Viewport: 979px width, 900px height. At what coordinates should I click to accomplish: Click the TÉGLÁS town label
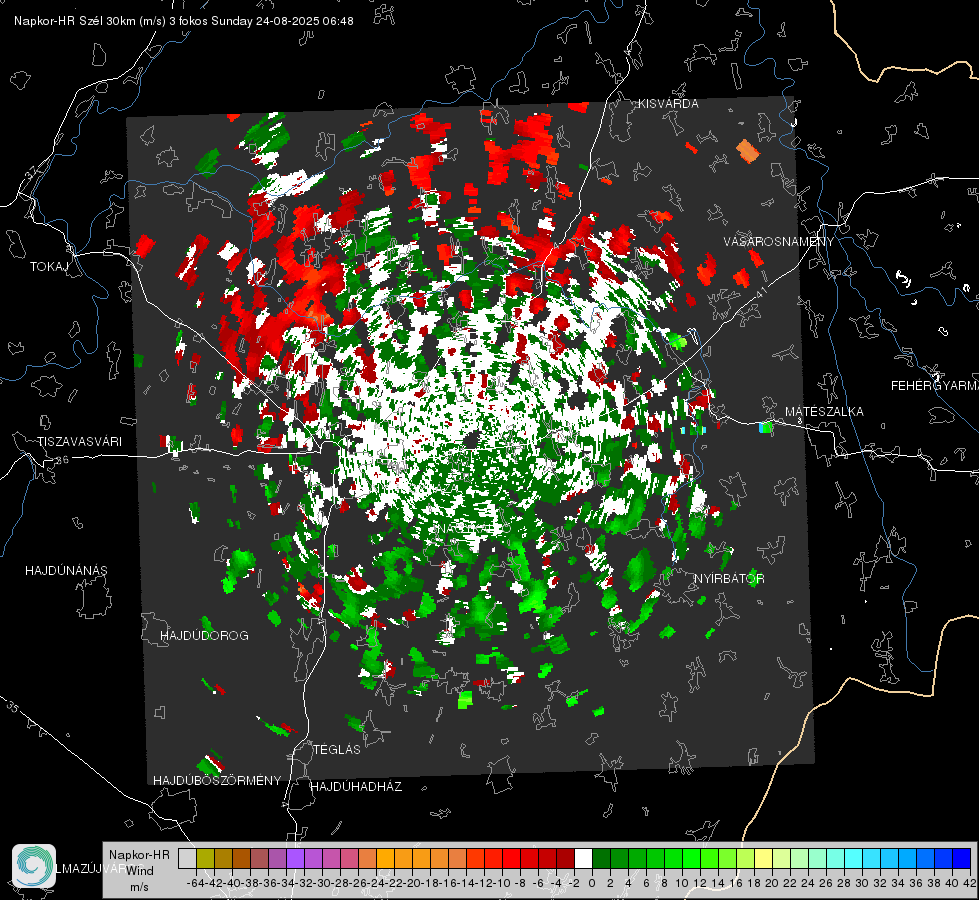click(337, 750)
